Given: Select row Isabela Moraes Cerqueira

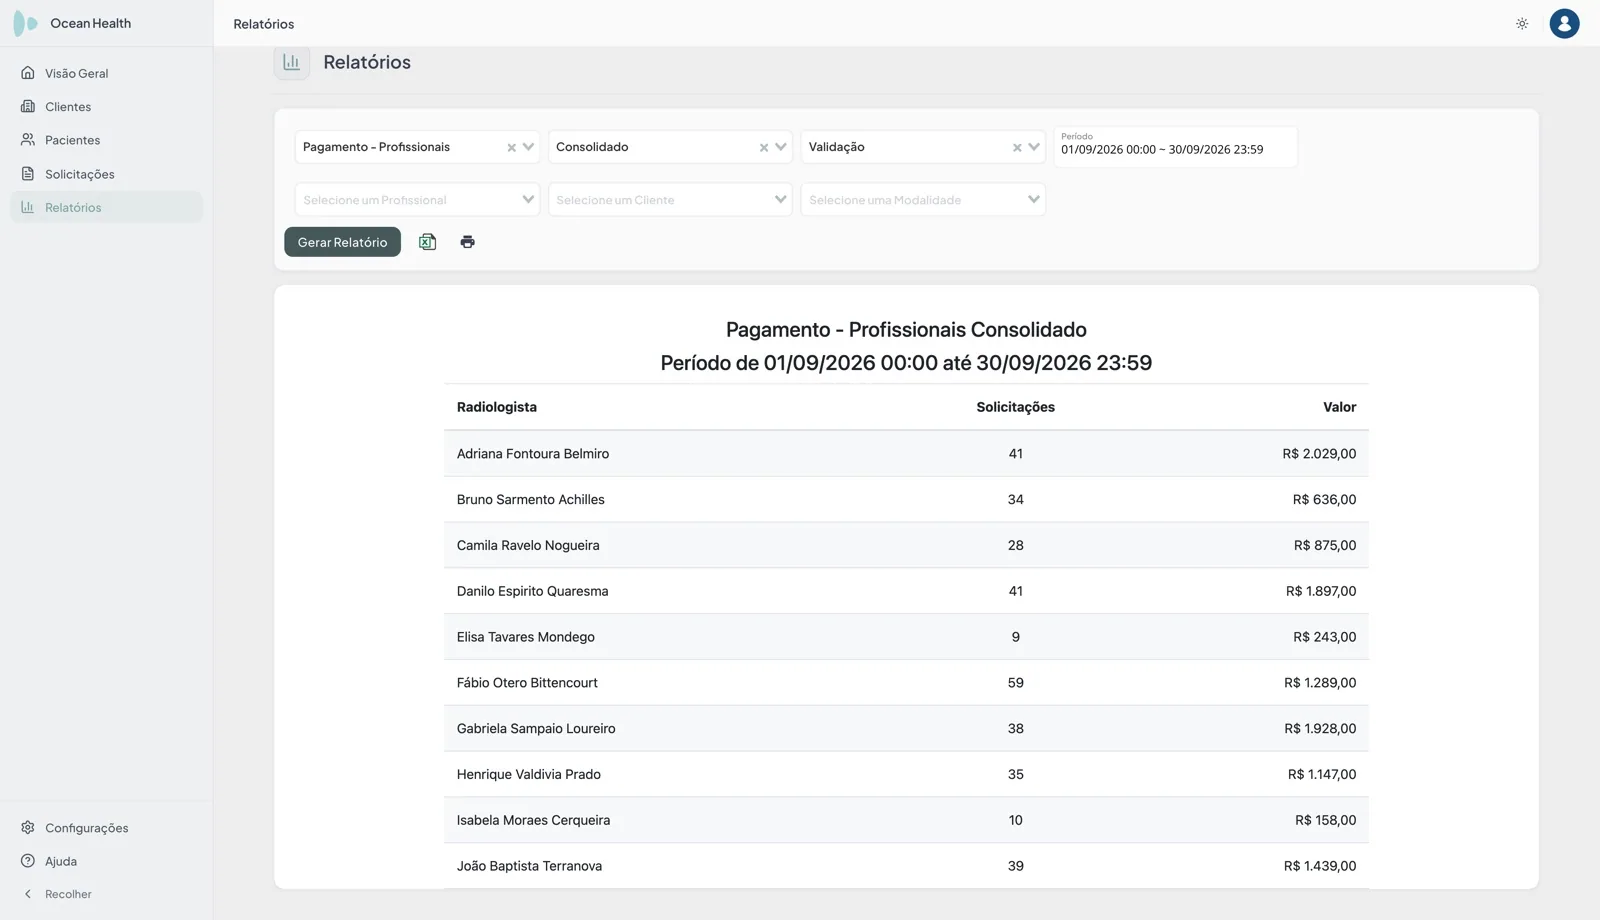Looking at the screenshot, I should (906, 820).
